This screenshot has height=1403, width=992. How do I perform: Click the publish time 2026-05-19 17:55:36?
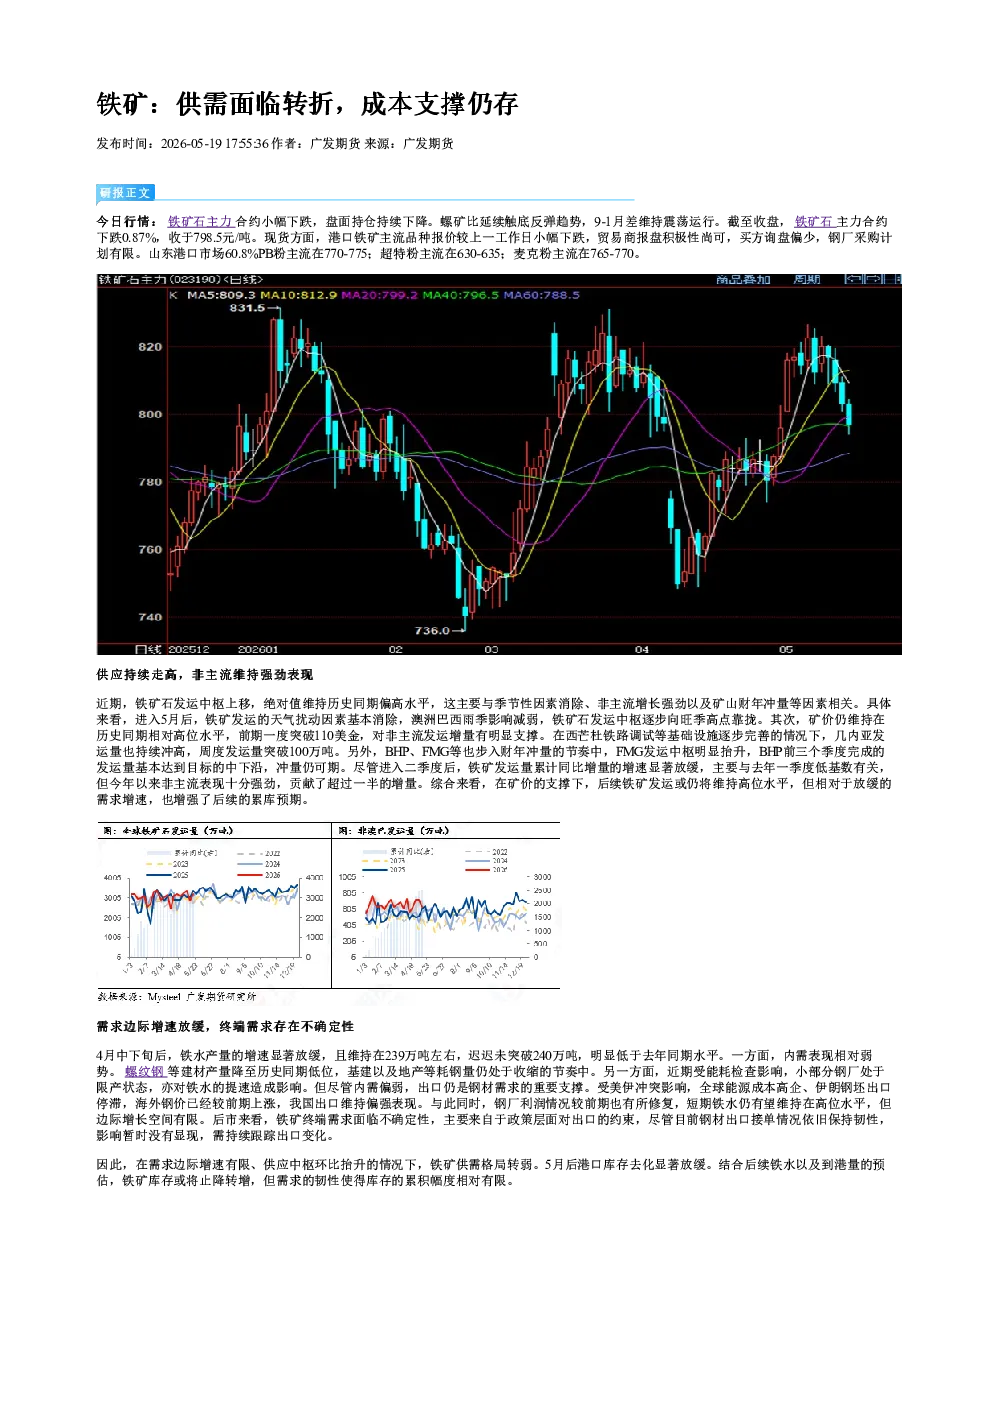coord(214,144)
